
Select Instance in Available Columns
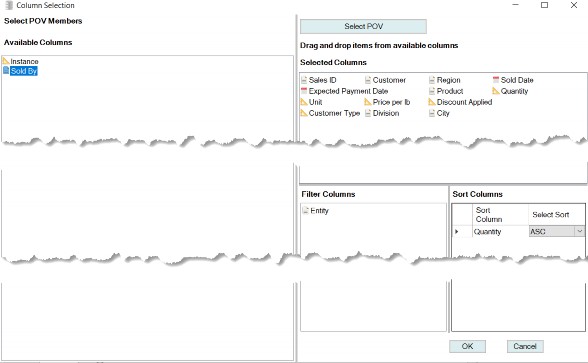point(24,61)
